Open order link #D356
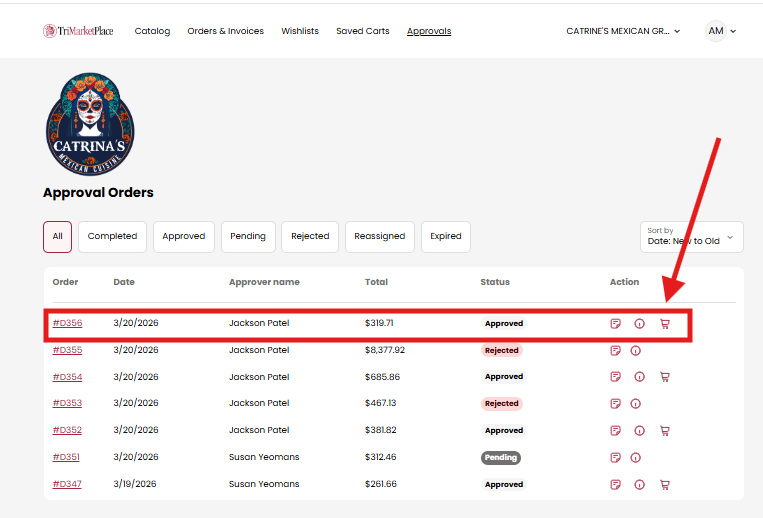Viewport: 763px width, 518px height. [x=67, y=324]
